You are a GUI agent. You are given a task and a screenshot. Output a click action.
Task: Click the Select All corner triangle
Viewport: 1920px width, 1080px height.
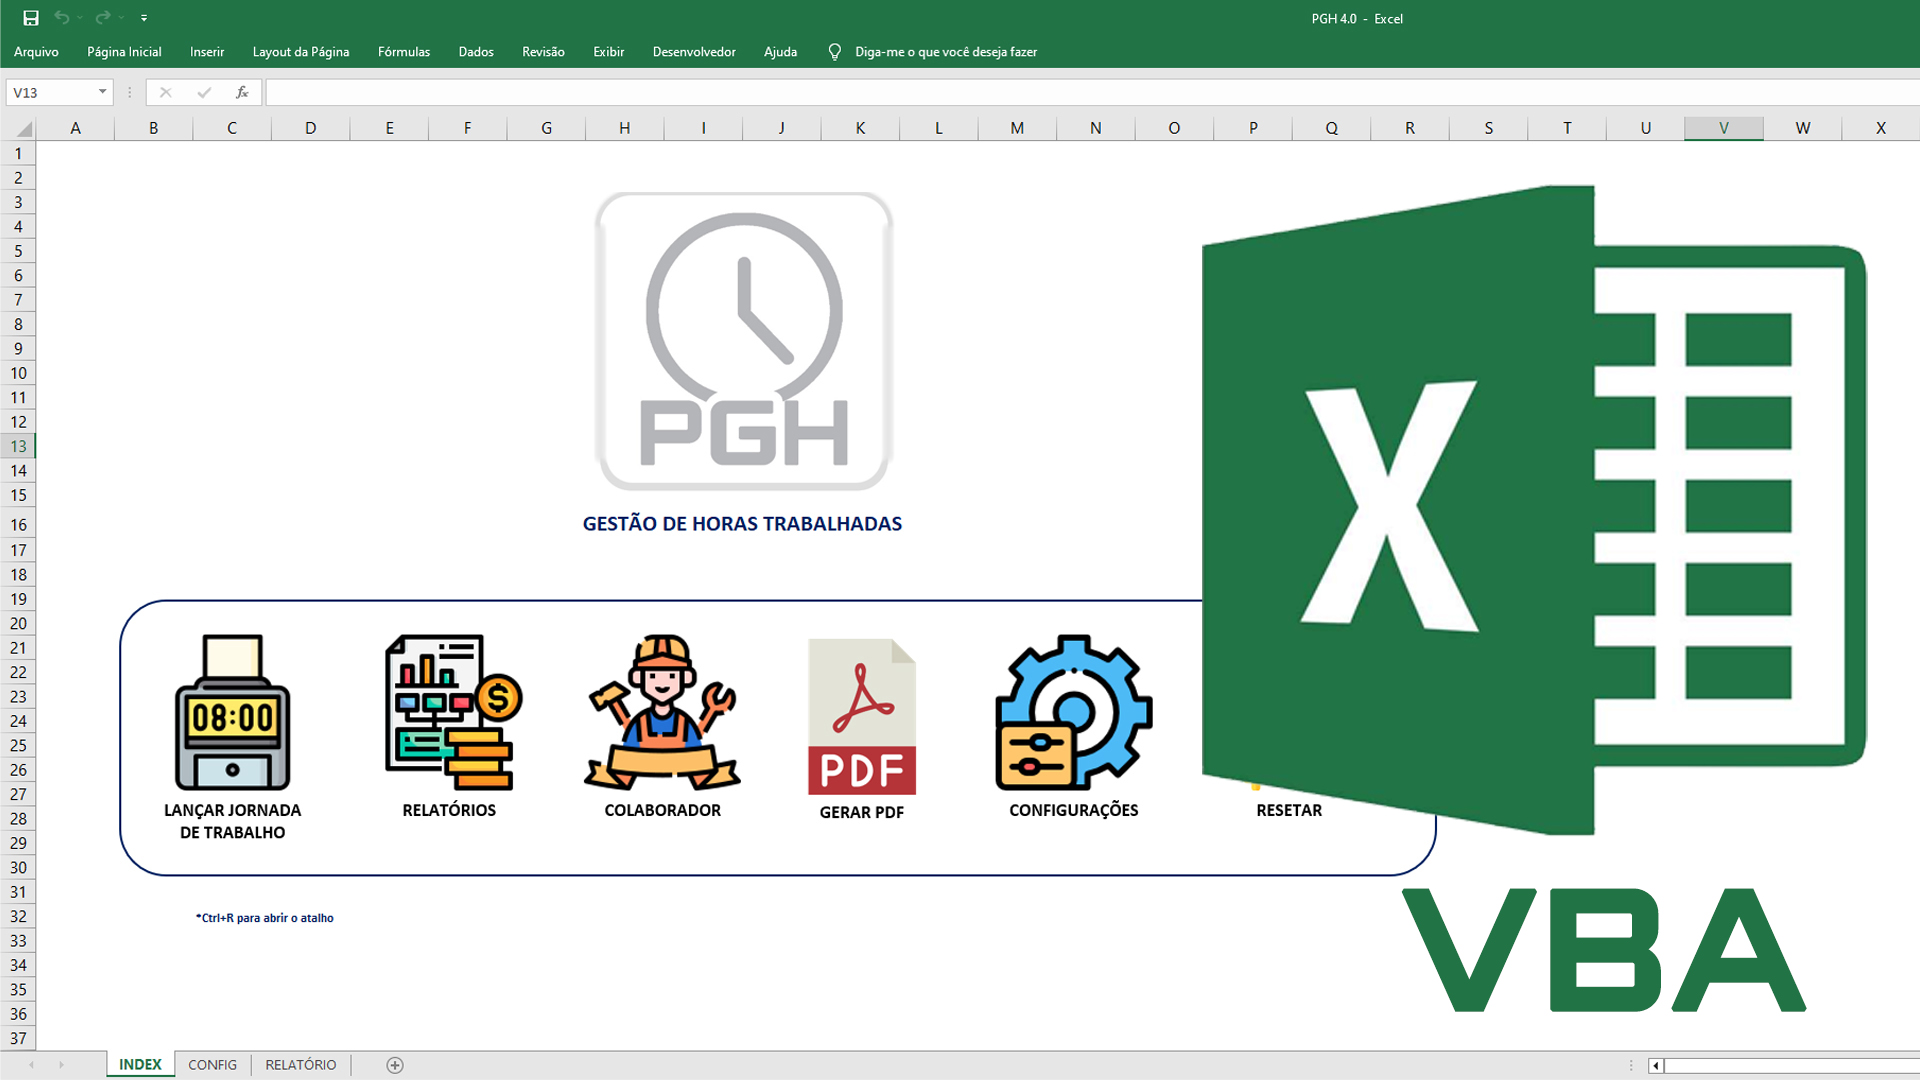click(24, 129)
